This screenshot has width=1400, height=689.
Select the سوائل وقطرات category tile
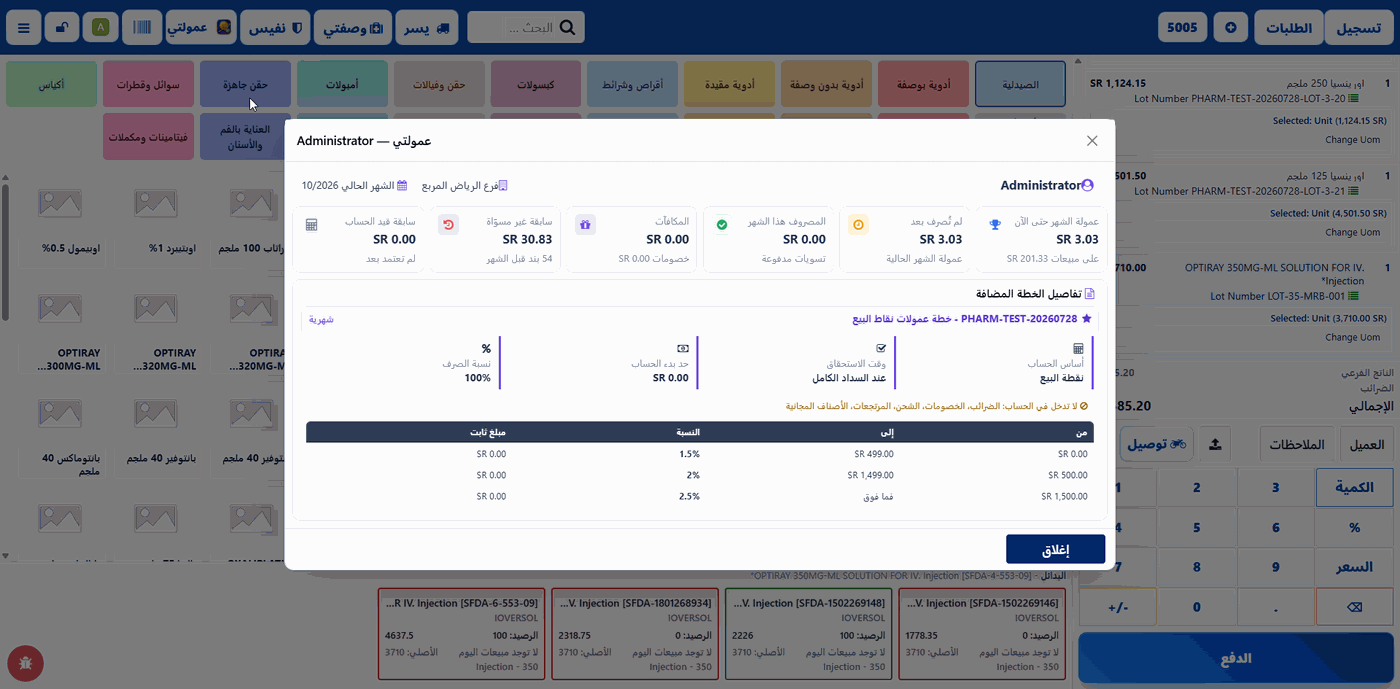pos(149,85)
